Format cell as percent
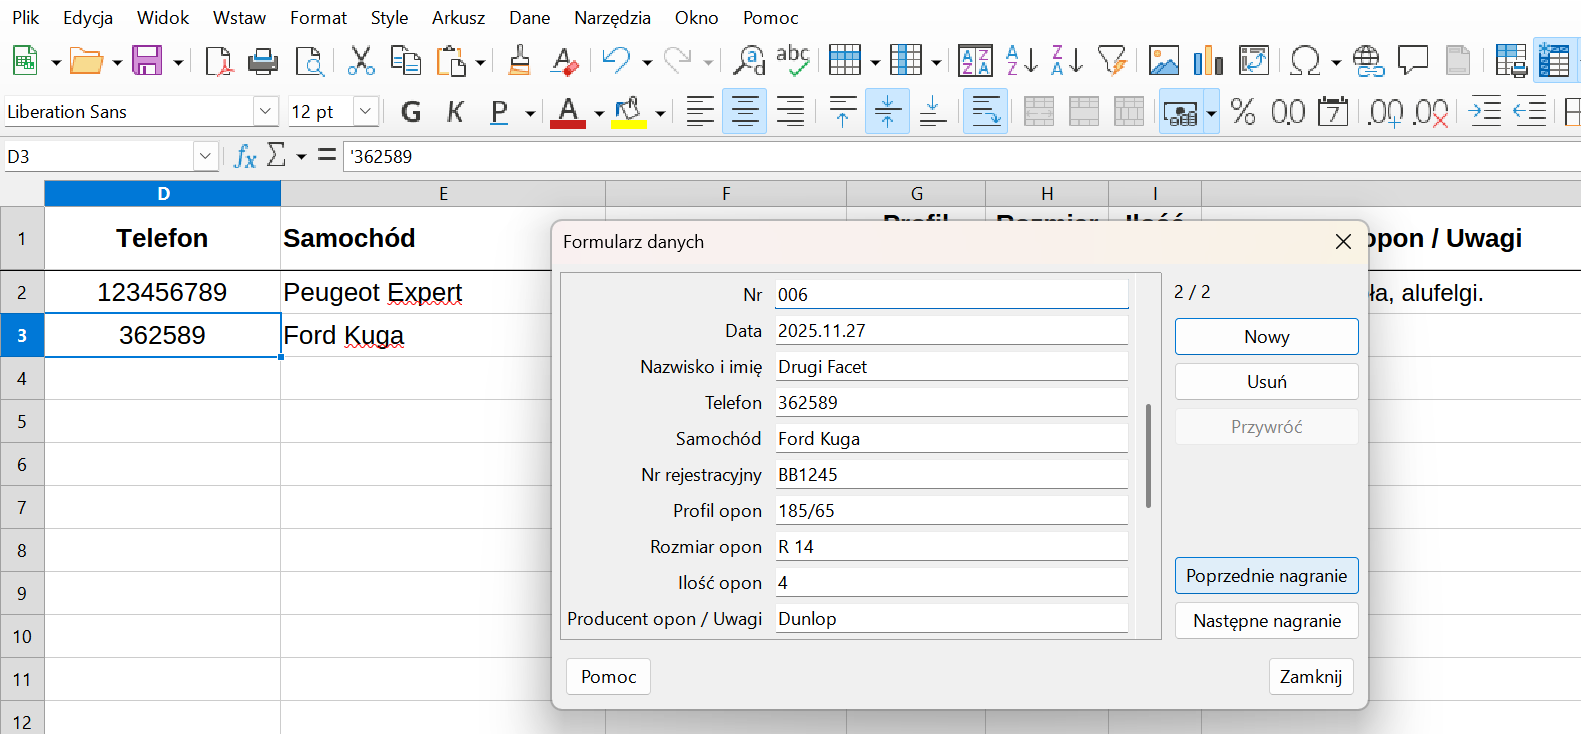This screenshot has width=1581, height=734. [1243, 112]
